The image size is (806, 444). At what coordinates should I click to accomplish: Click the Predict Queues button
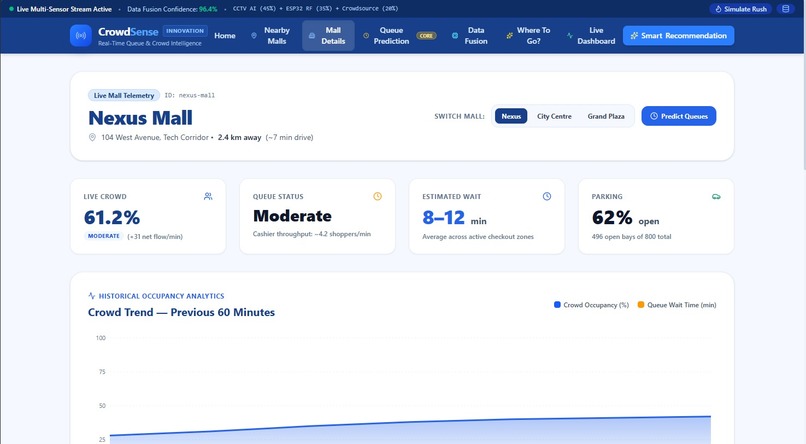coord(679,116)
